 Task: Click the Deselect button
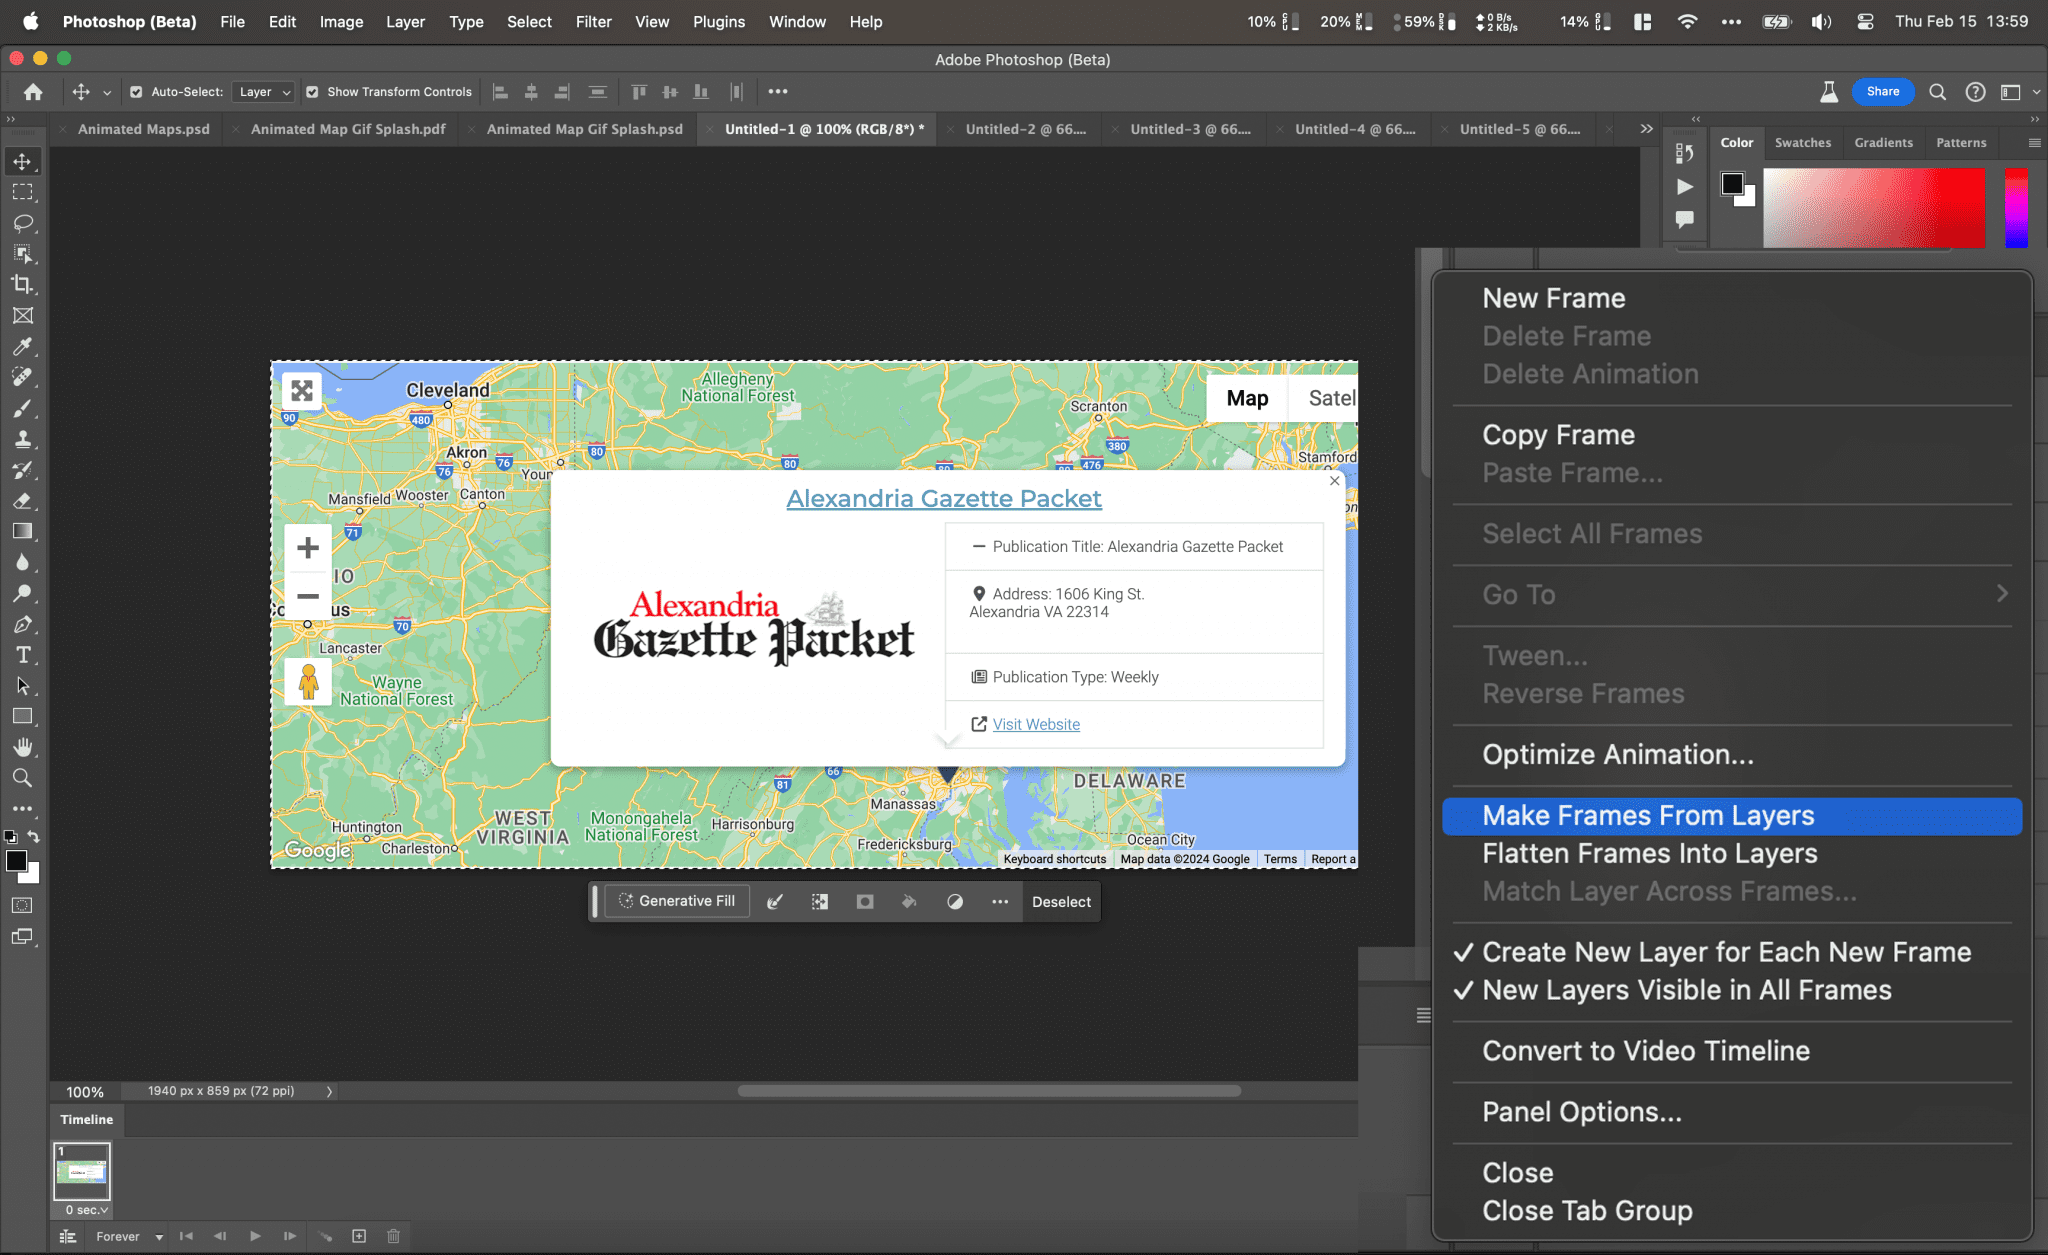1061,902
